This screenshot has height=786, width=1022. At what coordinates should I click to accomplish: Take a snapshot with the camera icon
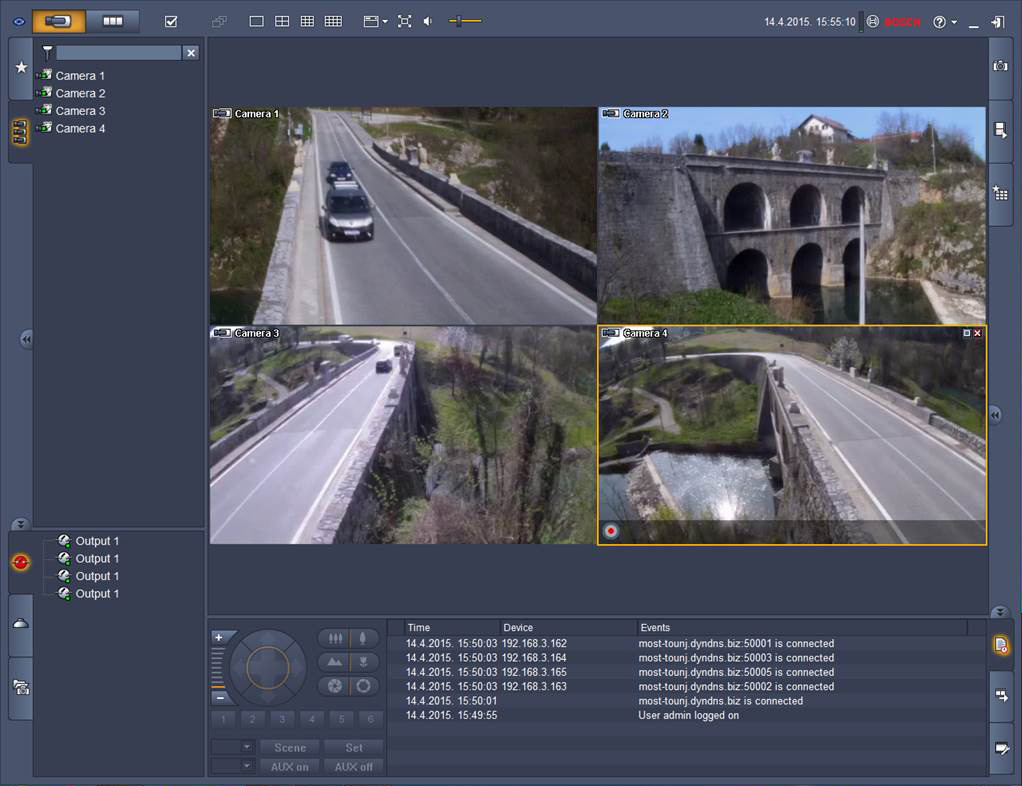click(x=1000, y=66)
